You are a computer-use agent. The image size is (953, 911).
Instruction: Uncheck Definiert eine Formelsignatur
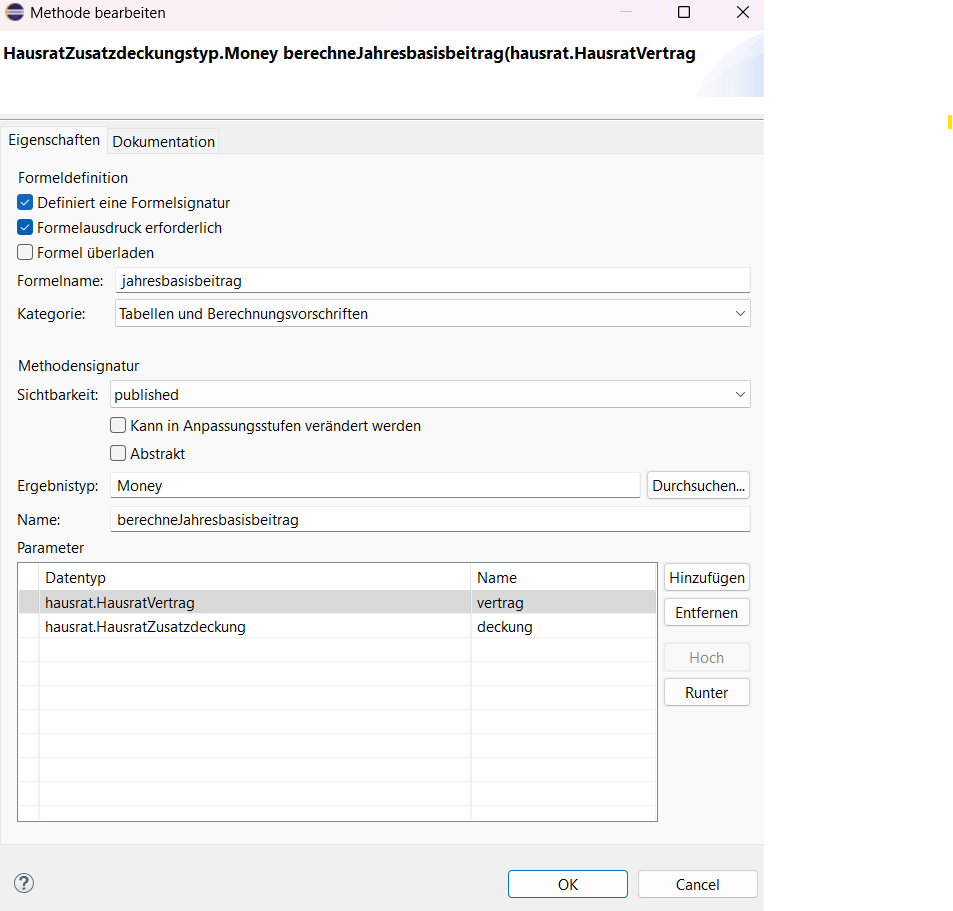pos(24,202)
